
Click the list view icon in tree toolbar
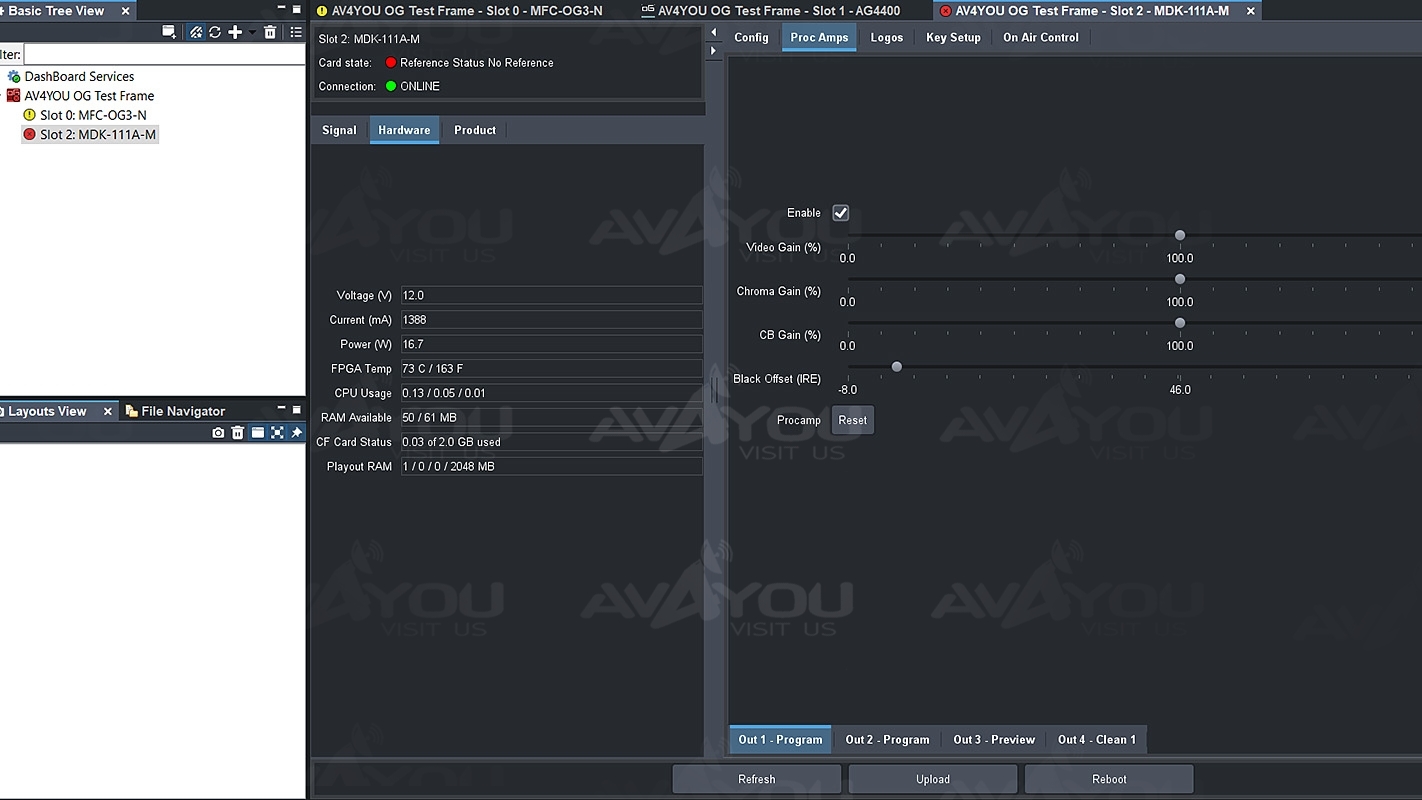(x=296, y=32)
